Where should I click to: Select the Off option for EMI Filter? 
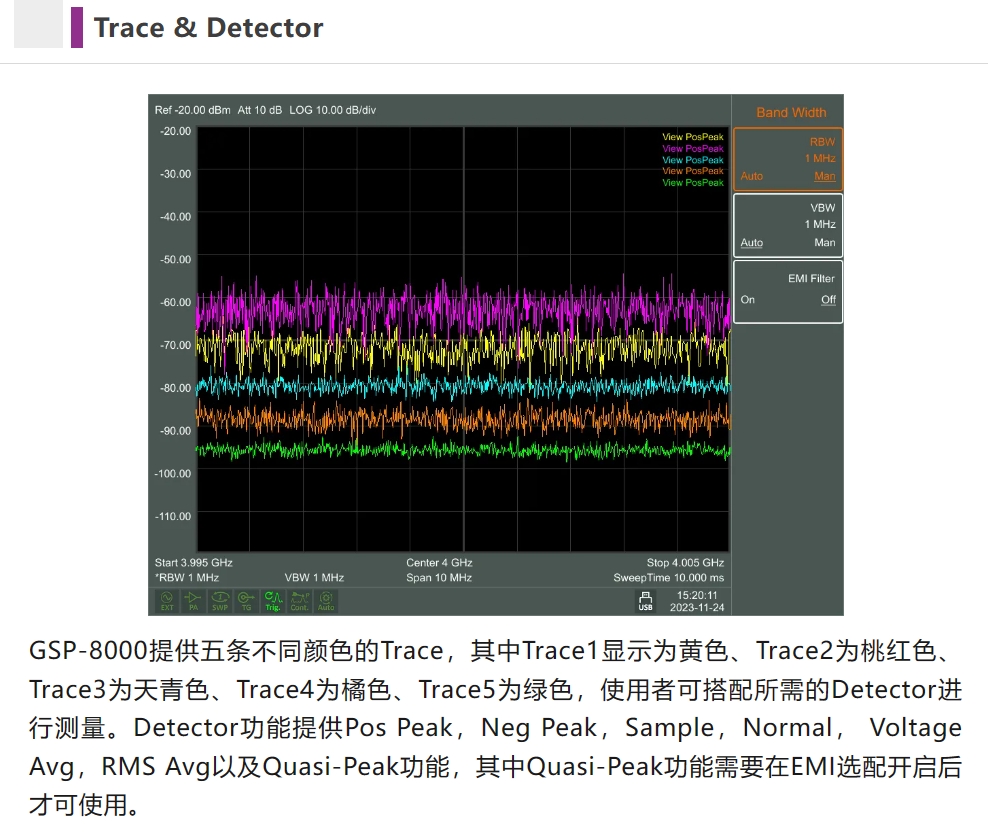click(827, 300)
